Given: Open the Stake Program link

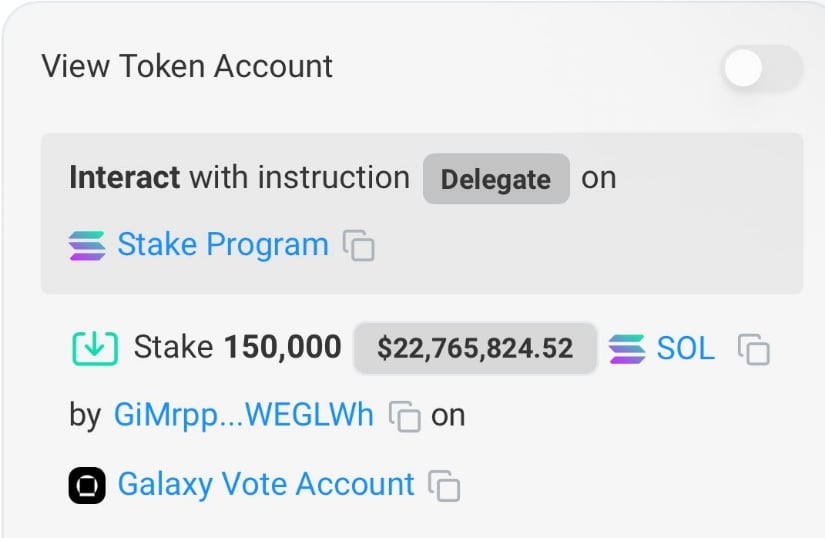Looking at the screenshot, I should [222, 245].
